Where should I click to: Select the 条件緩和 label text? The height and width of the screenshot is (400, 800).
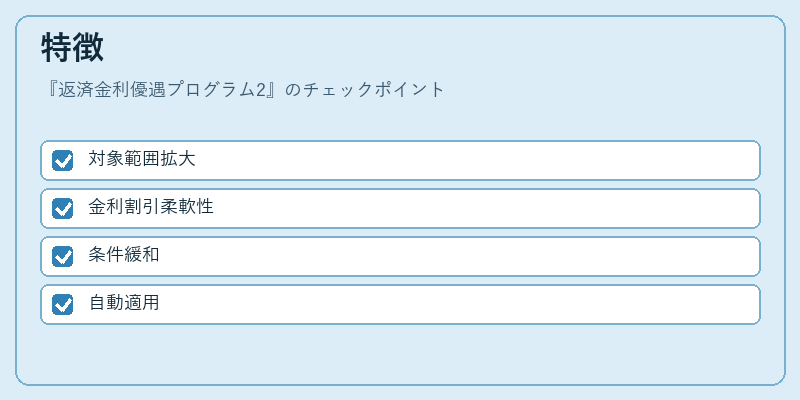[123, 255]
